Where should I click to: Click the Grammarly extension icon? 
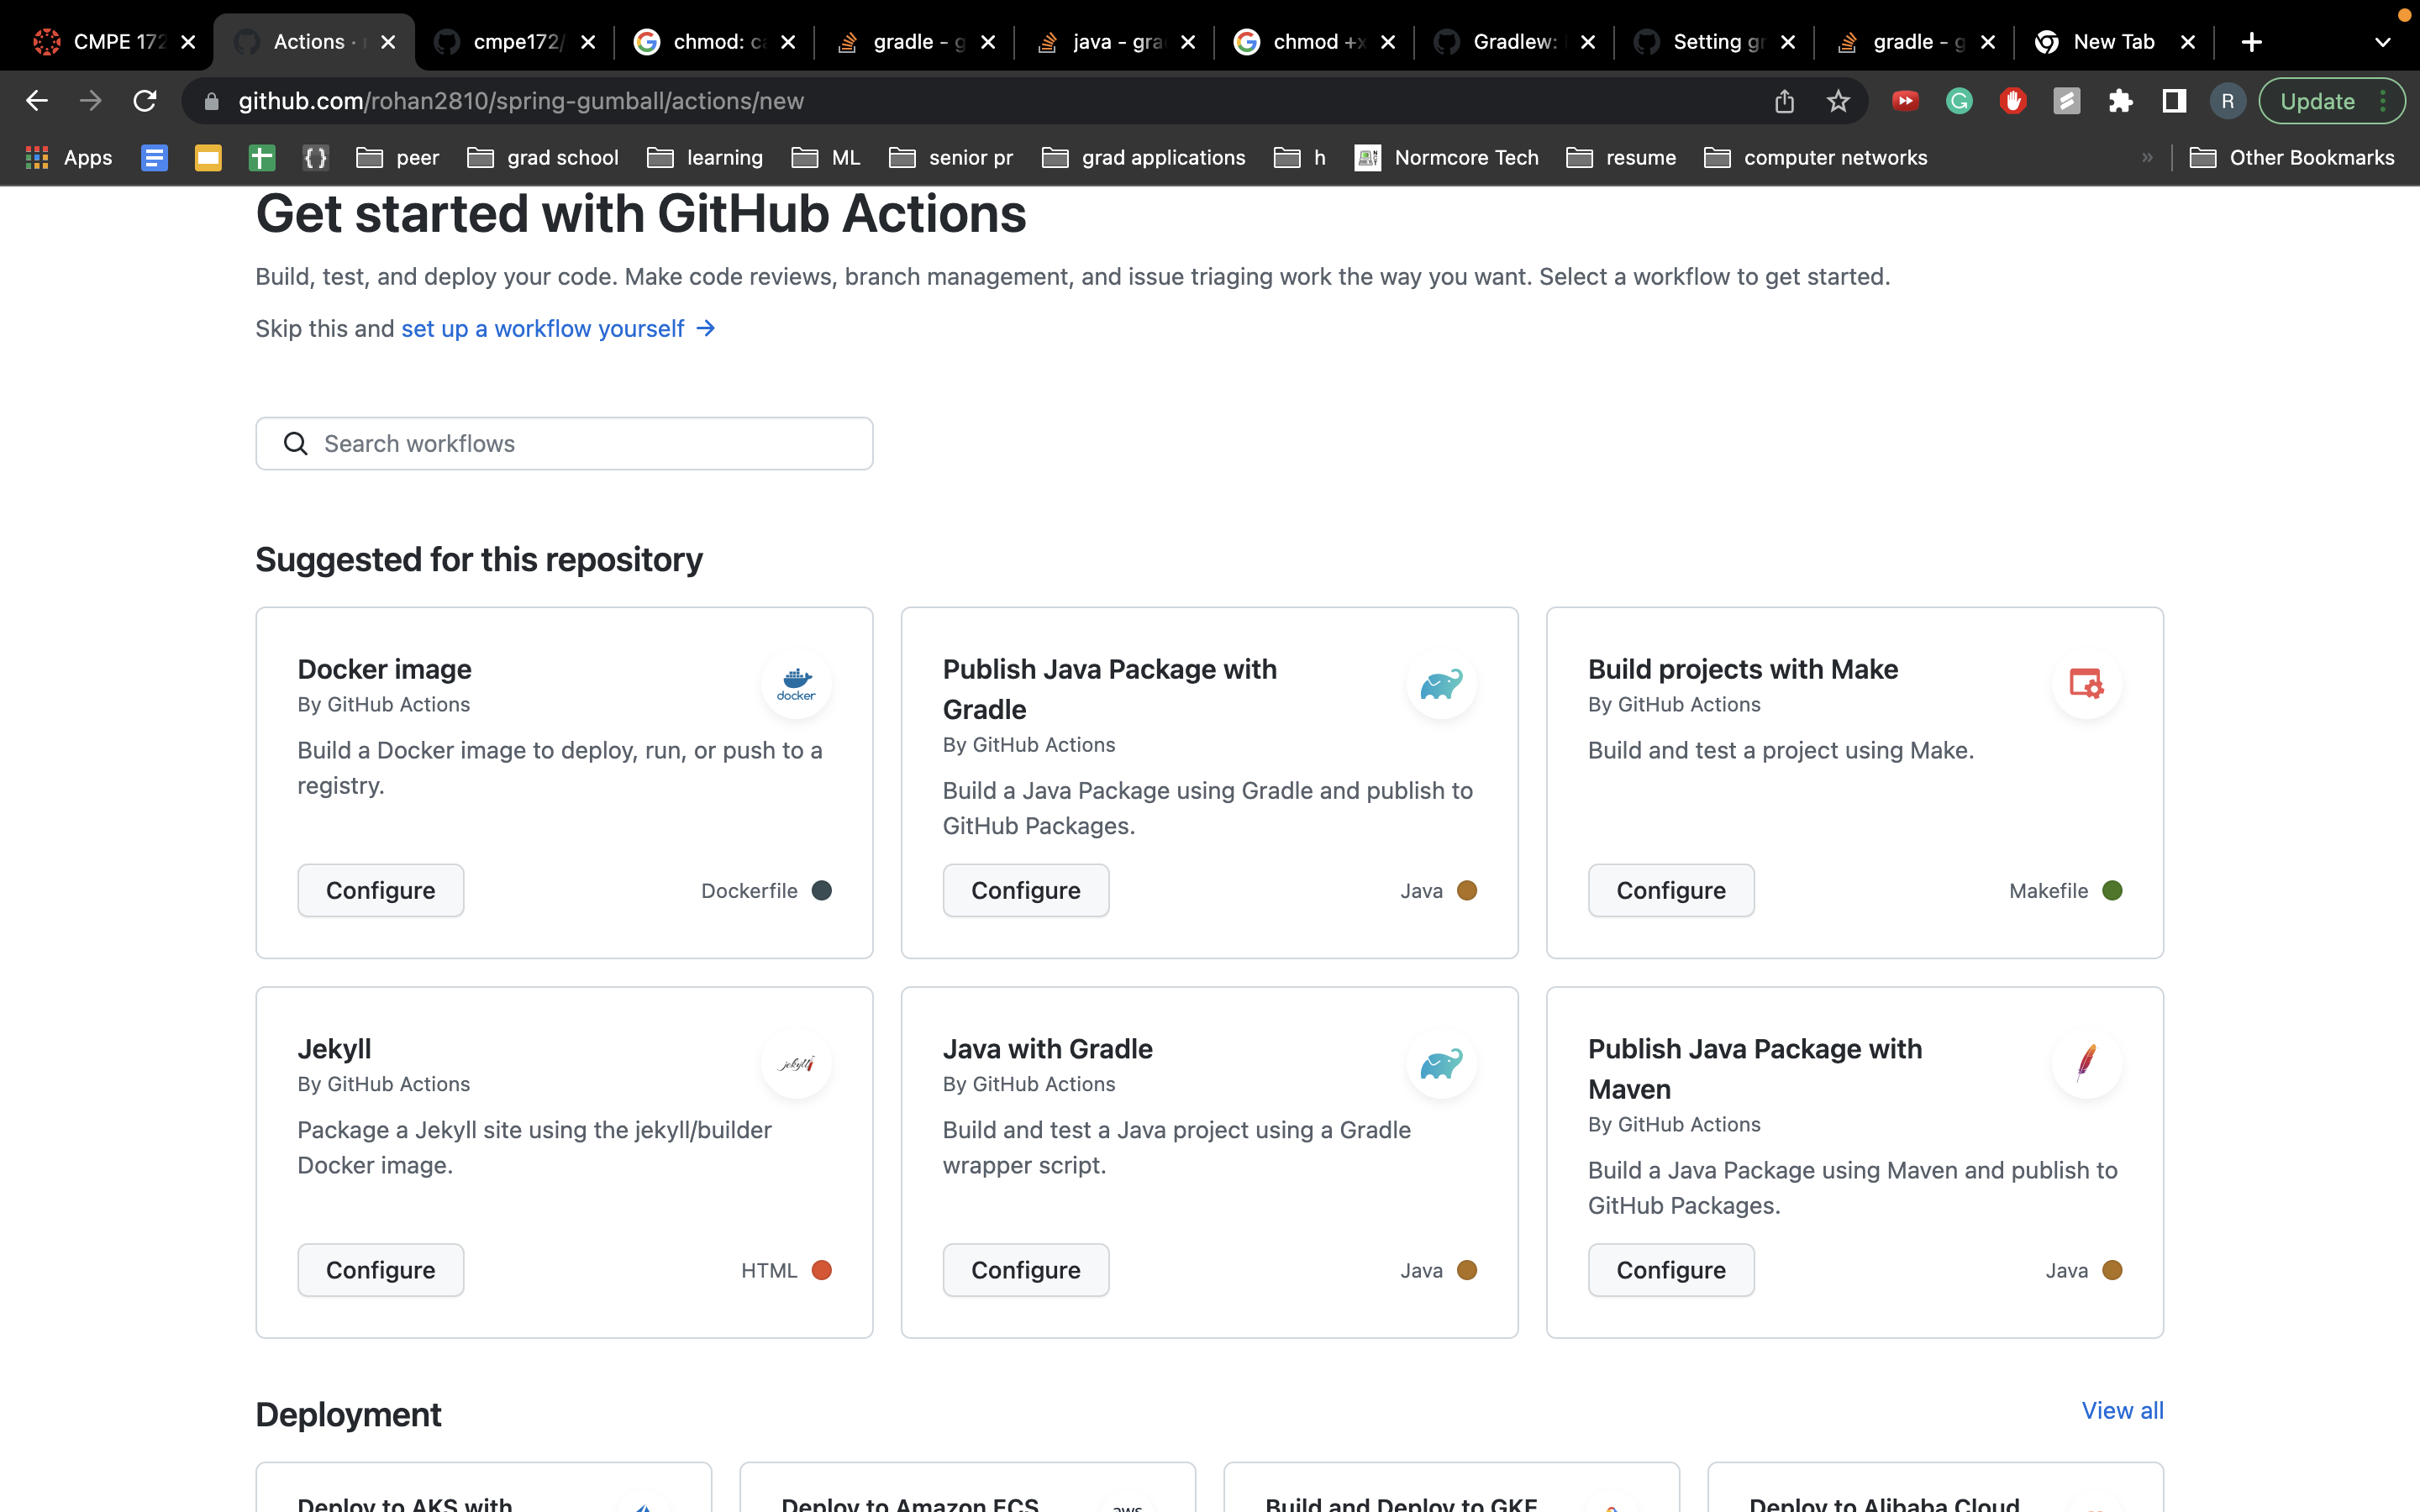pyautogui.click(x=1959, y=101)
